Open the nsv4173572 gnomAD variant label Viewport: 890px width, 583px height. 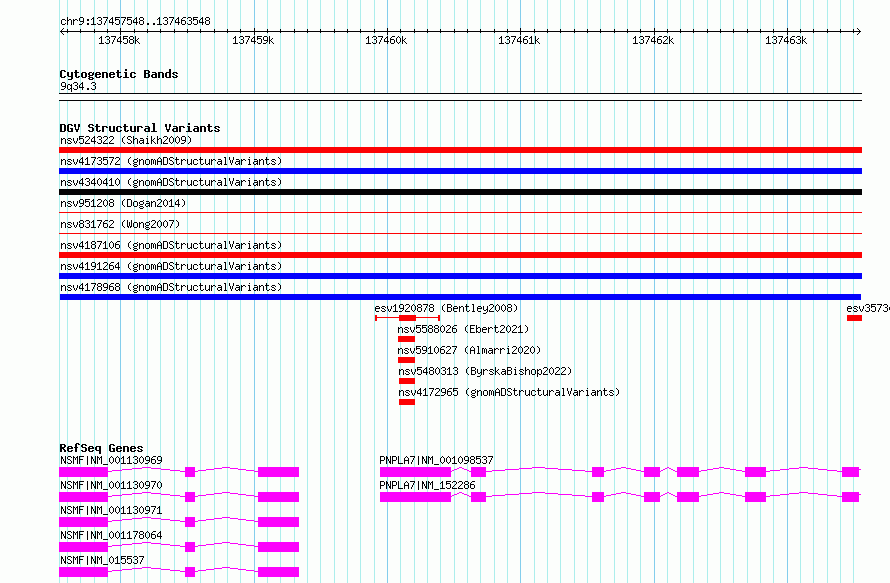pyautogui.click(x=171, y=161)
